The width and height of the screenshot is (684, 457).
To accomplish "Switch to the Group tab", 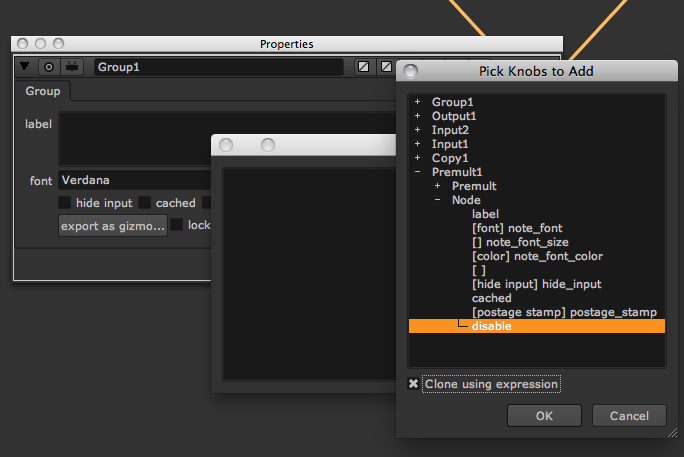I will click(x=43, y=91).
